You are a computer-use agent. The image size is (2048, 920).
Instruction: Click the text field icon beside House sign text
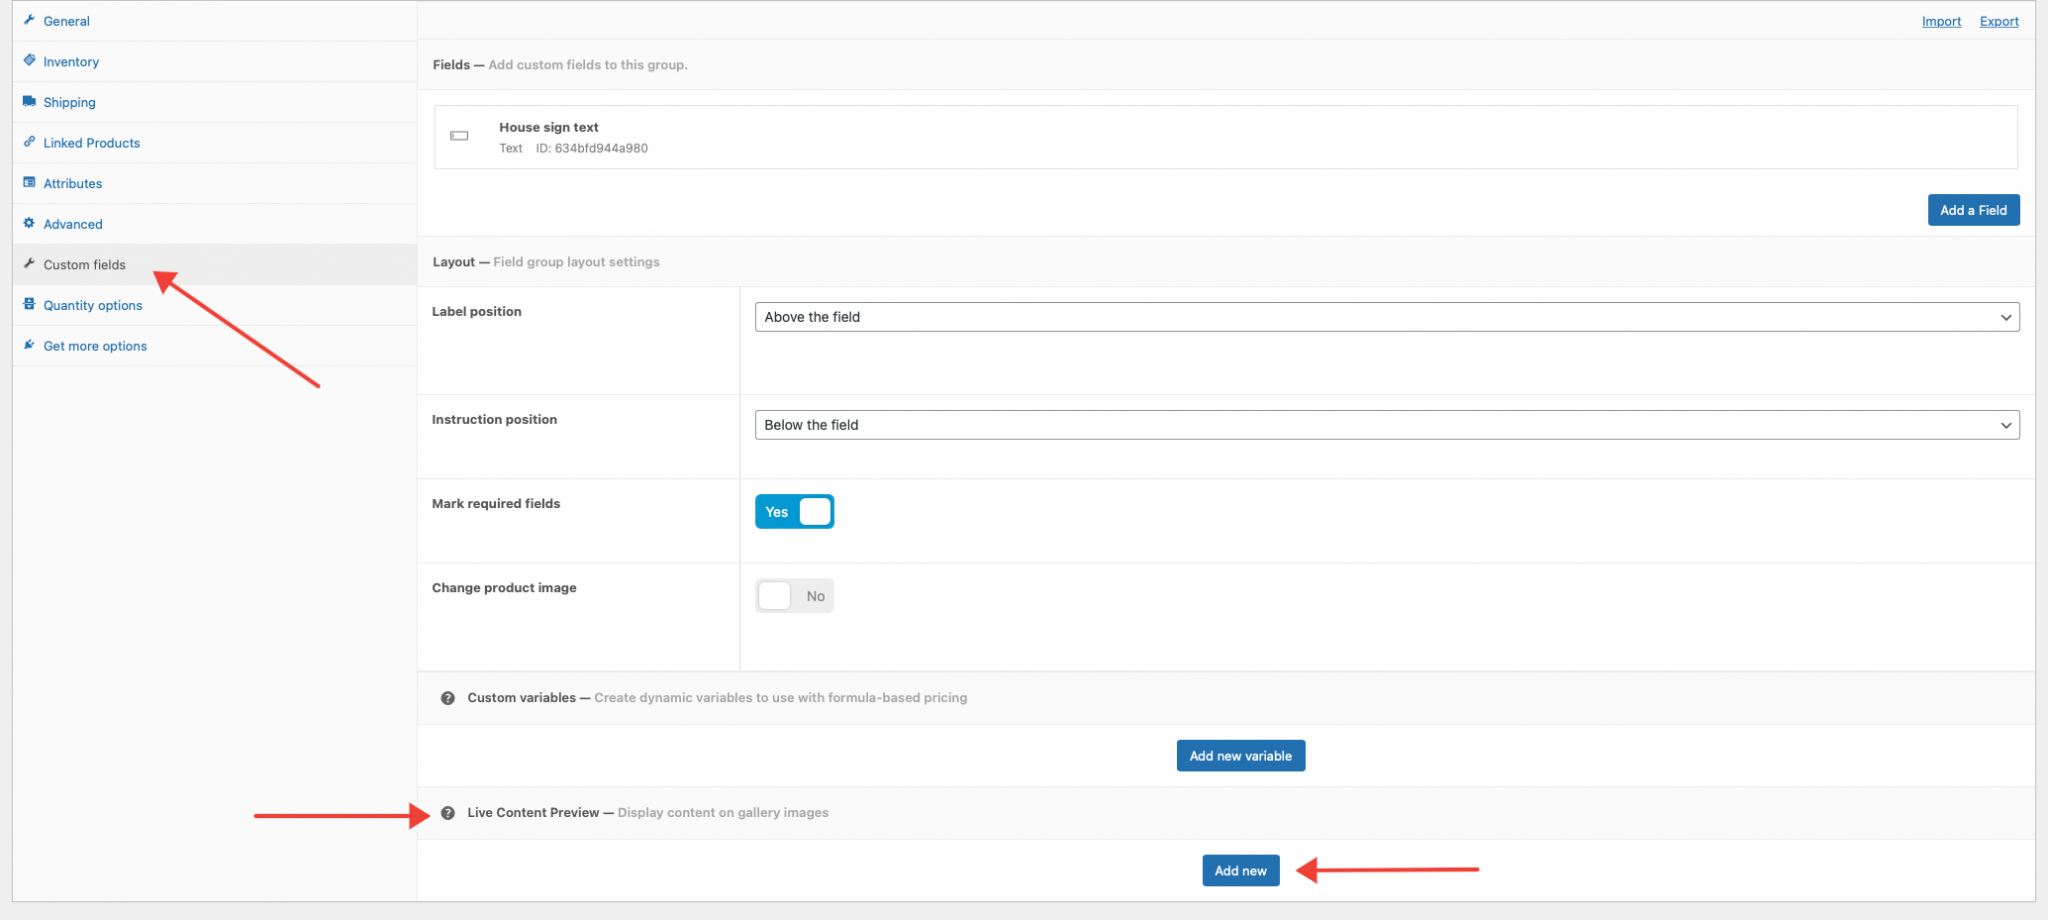point(459,135)
